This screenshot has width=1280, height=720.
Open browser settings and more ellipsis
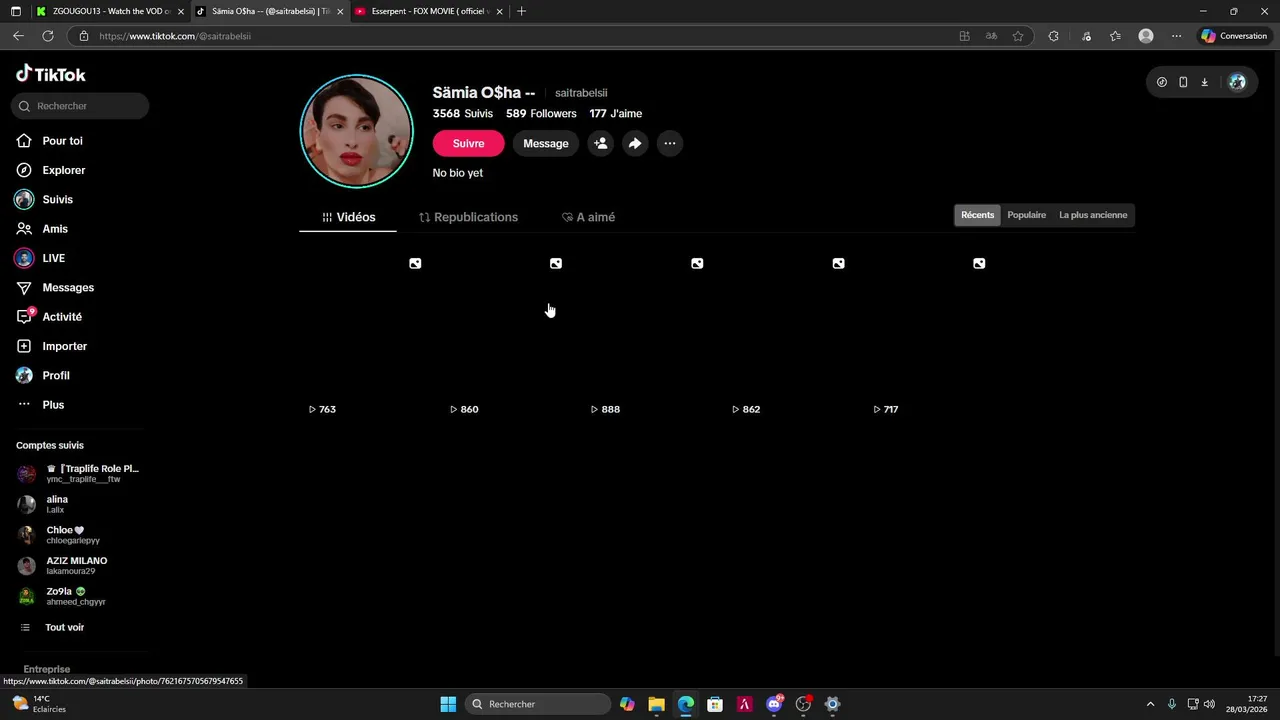coord(1176,36)
